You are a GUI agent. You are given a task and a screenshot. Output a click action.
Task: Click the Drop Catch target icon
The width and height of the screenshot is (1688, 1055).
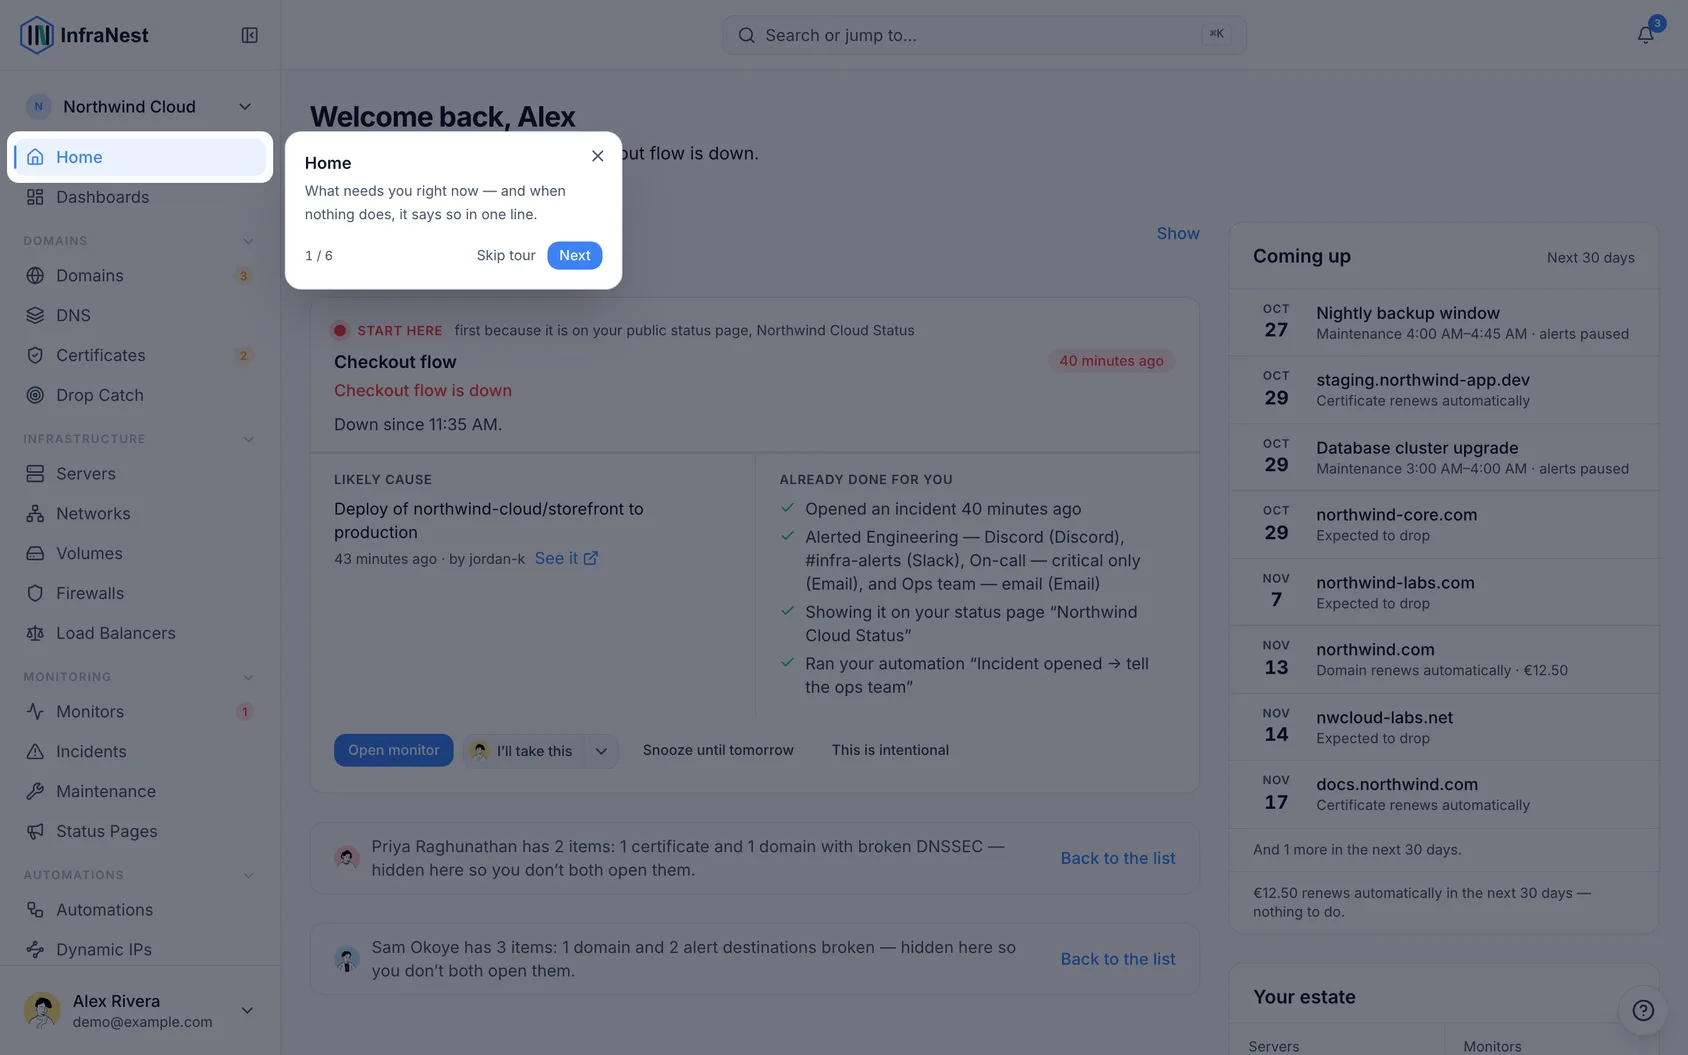point(35,395)
